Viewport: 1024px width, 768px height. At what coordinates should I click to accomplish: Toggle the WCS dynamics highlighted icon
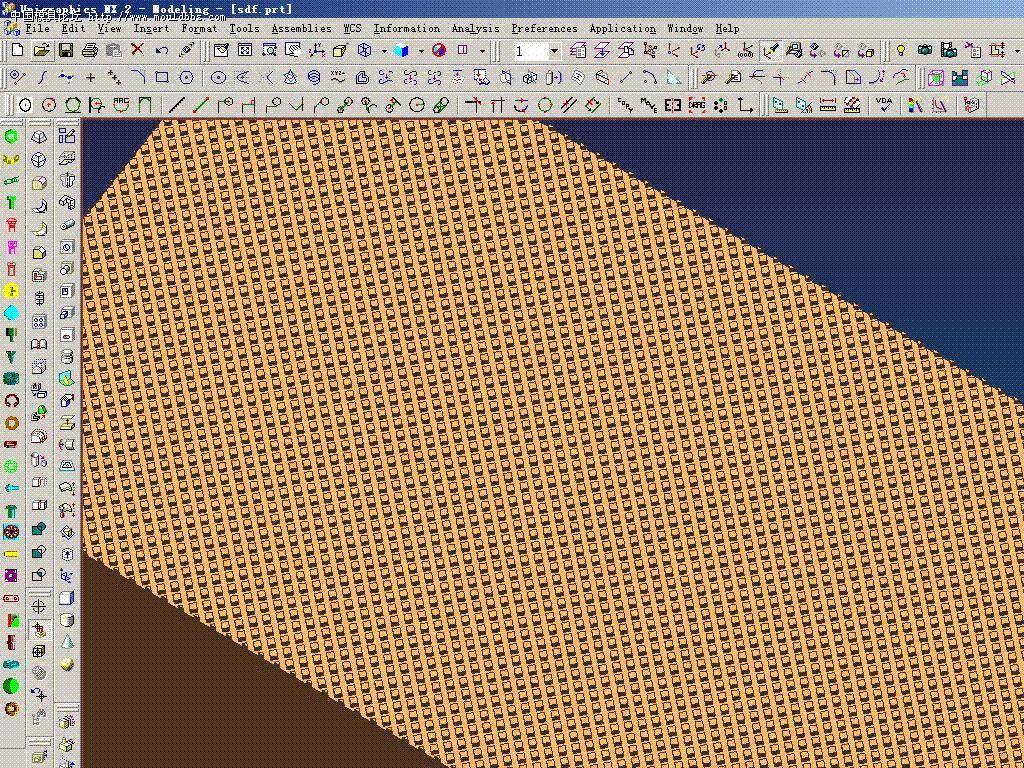click(771, 50)
